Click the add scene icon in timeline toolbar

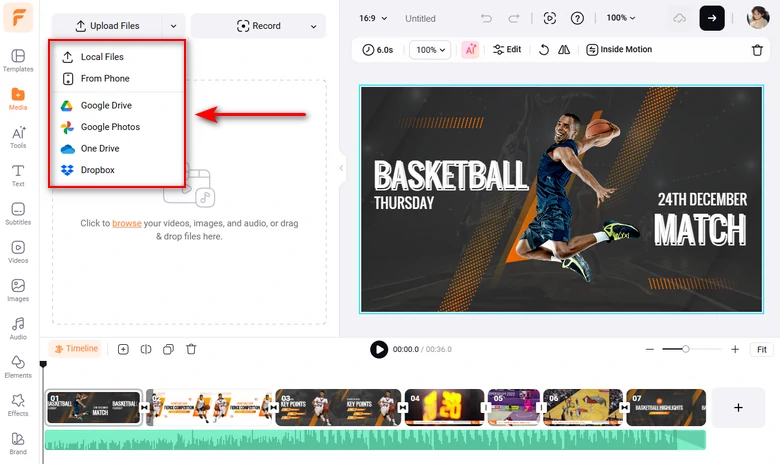point(123,349)
